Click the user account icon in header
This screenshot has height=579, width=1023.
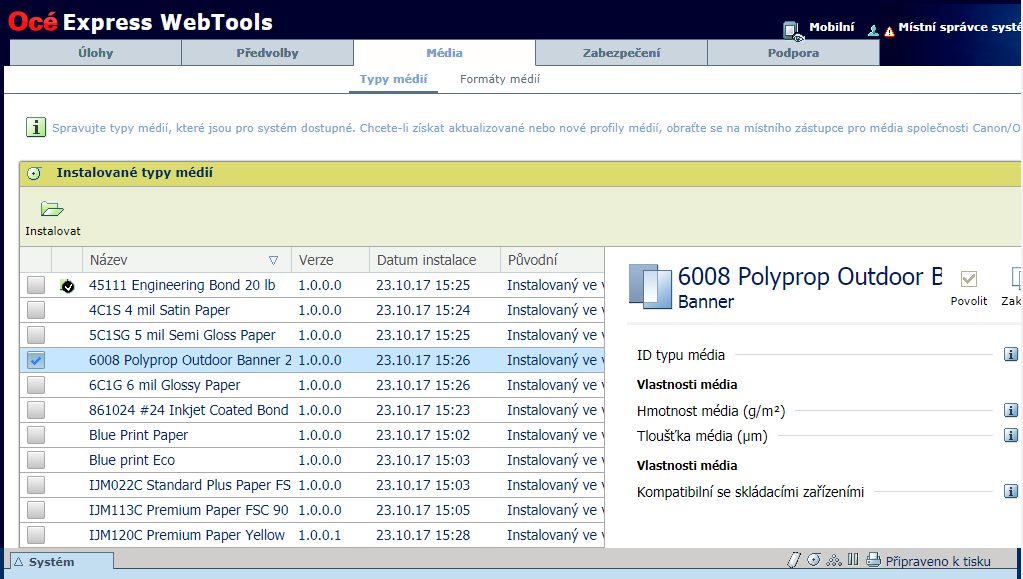(873, 30)
